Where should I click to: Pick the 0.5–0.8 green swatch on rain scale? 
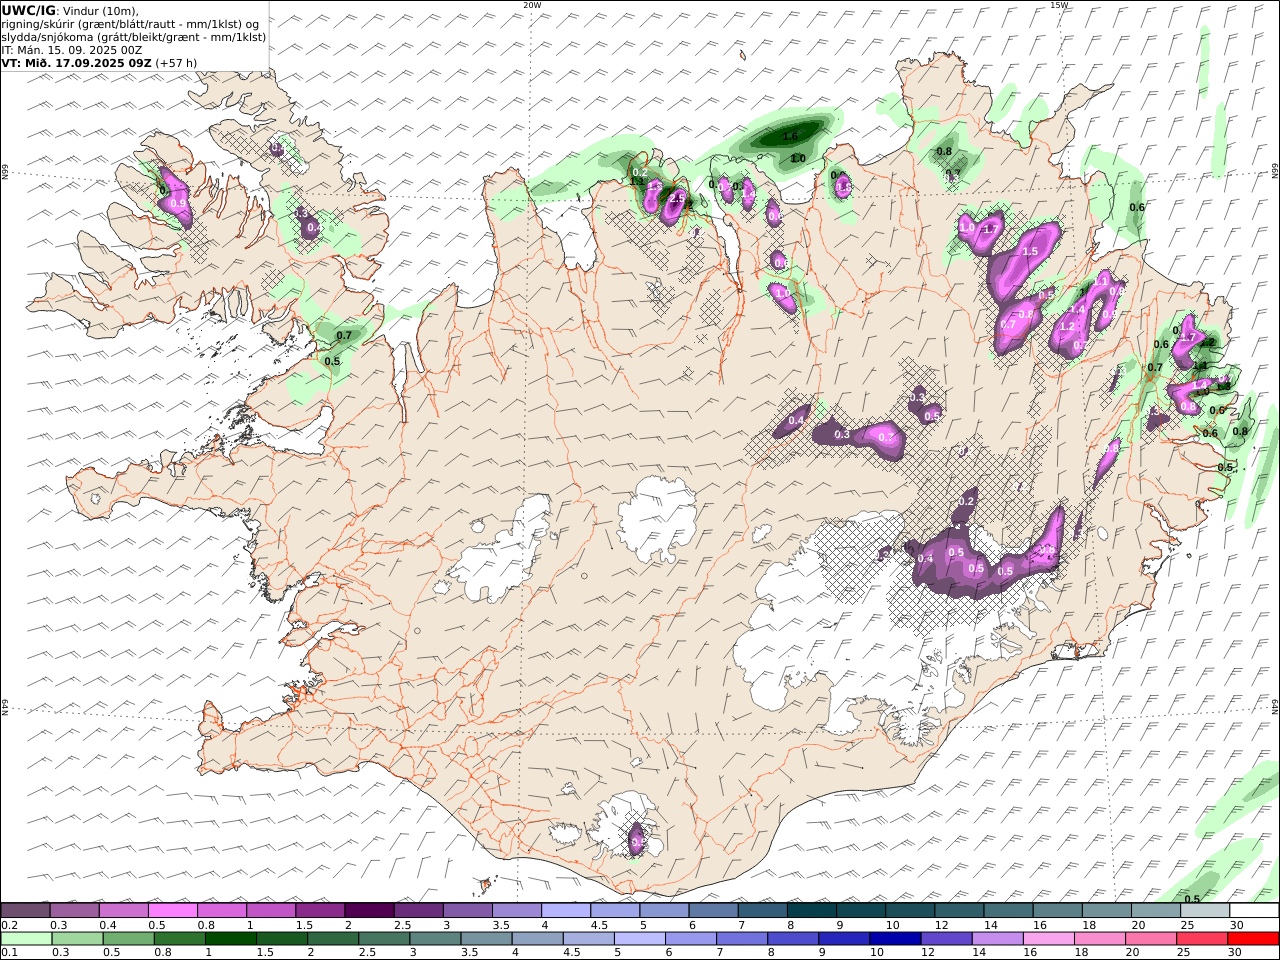[x=129, y=939]
